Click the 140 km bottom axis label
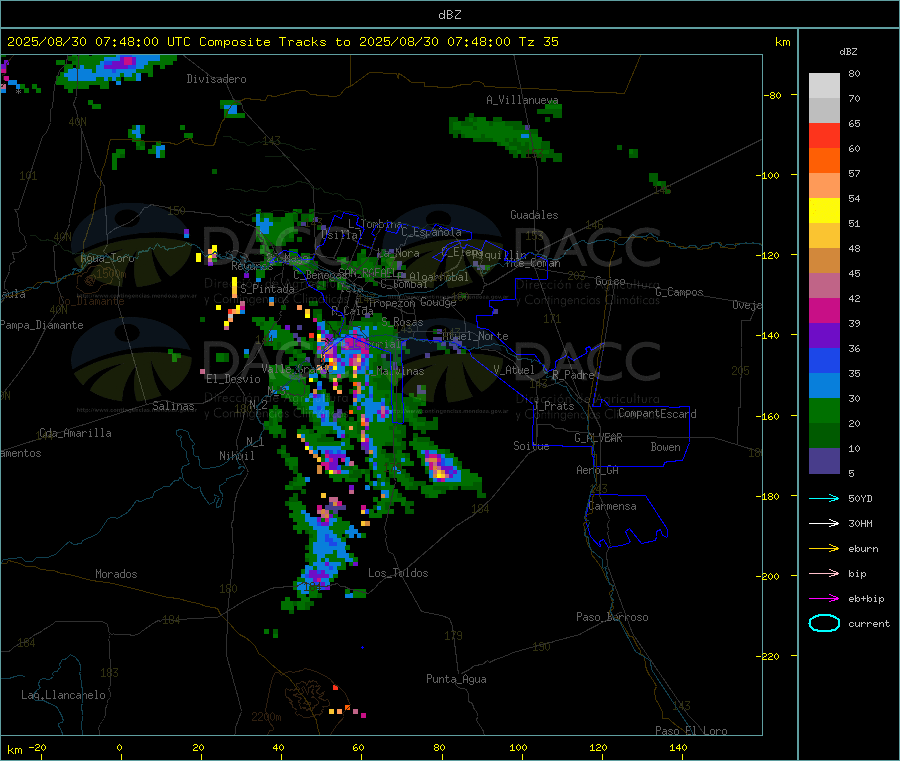900x761 pixels. 678,747
